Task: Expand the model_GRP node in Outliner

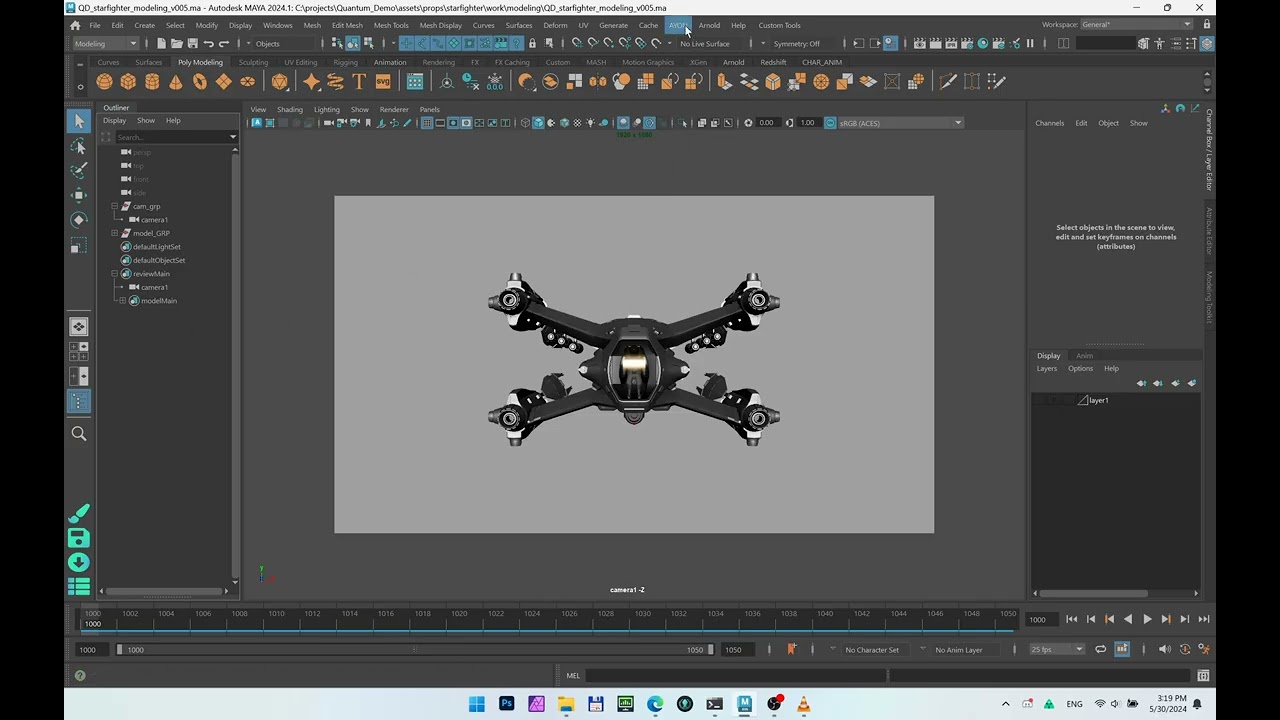Action: pyautogui.click(x=115, y=233)
